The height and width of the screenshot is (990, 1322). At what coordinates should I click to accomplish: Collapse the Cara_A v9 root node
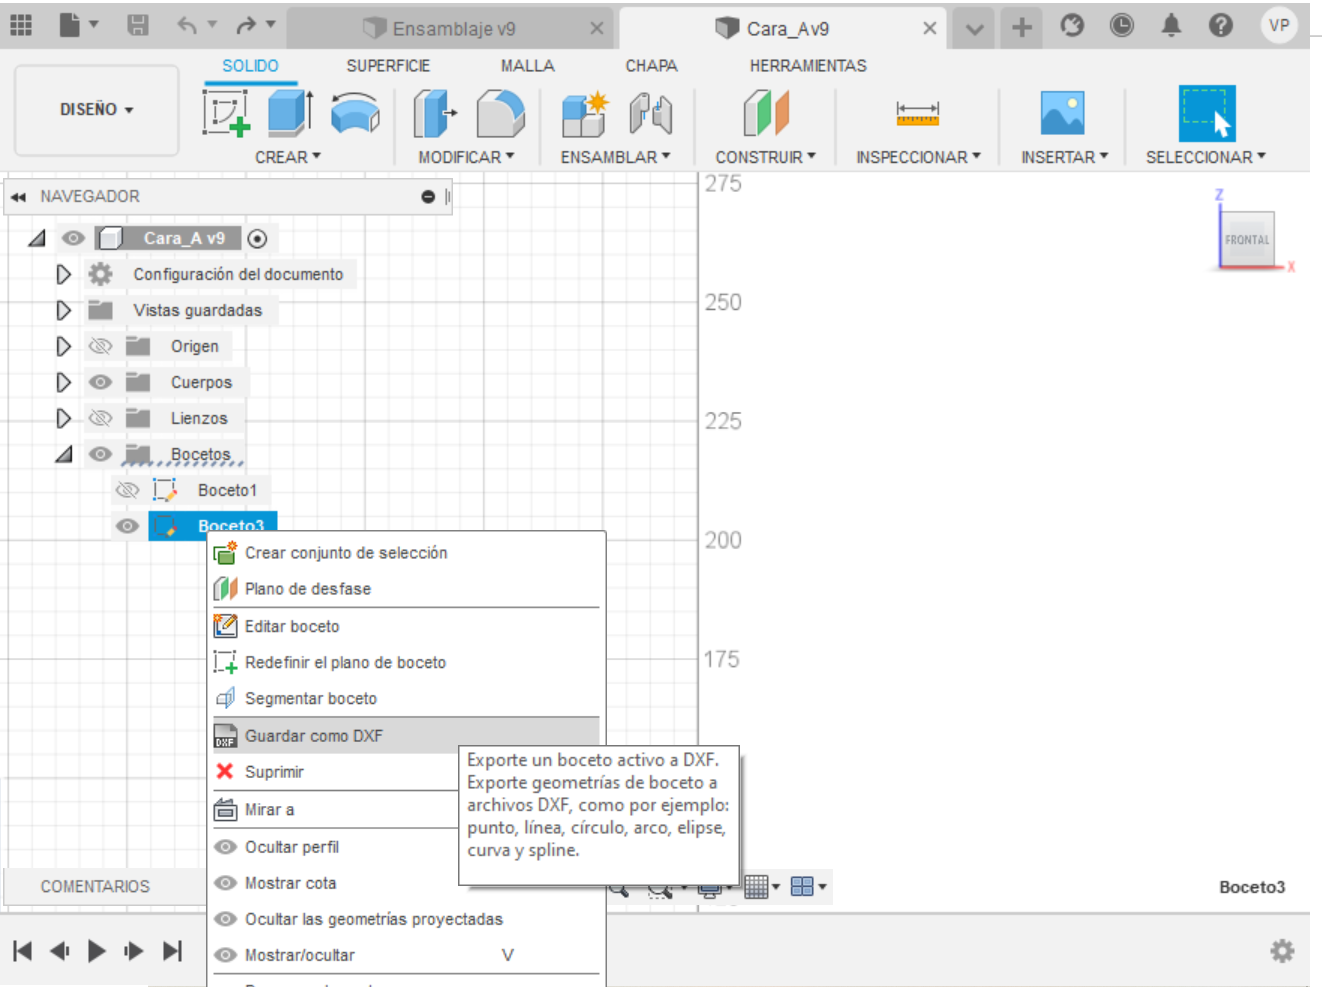pos(37,238)
